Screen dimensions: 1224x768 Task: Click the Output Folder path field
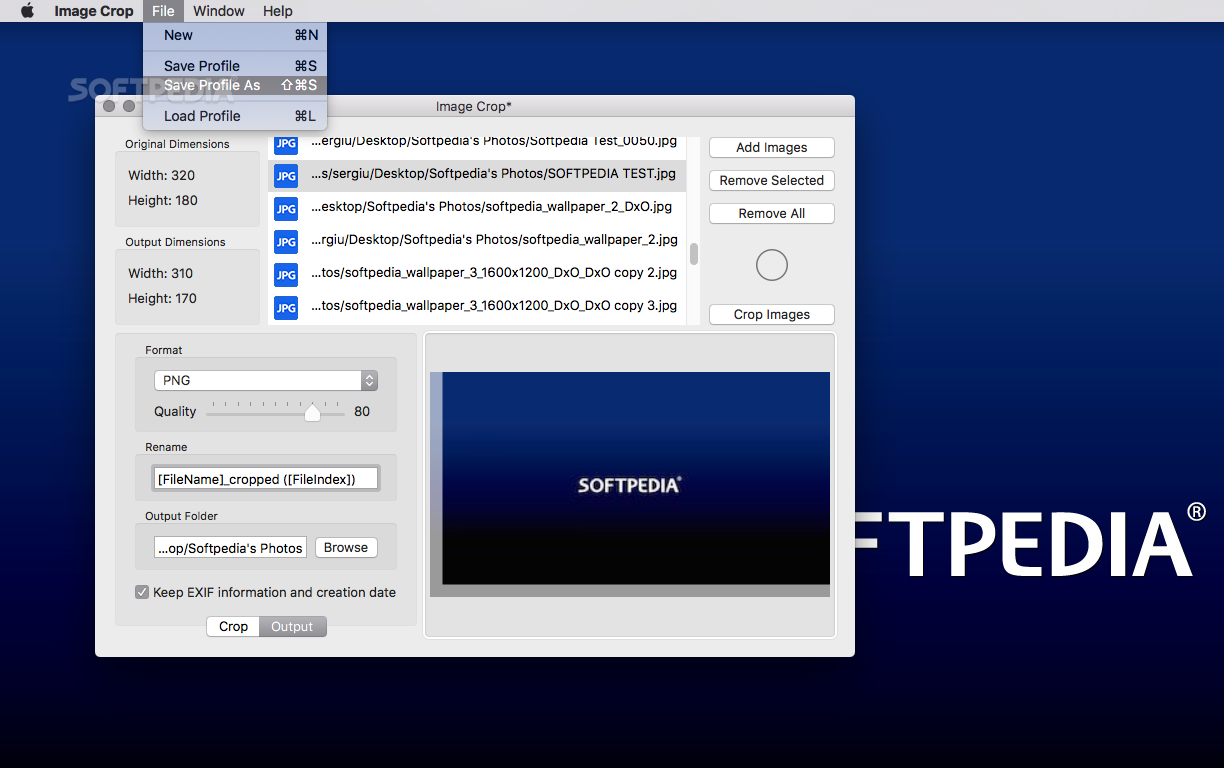click(231, 548)
